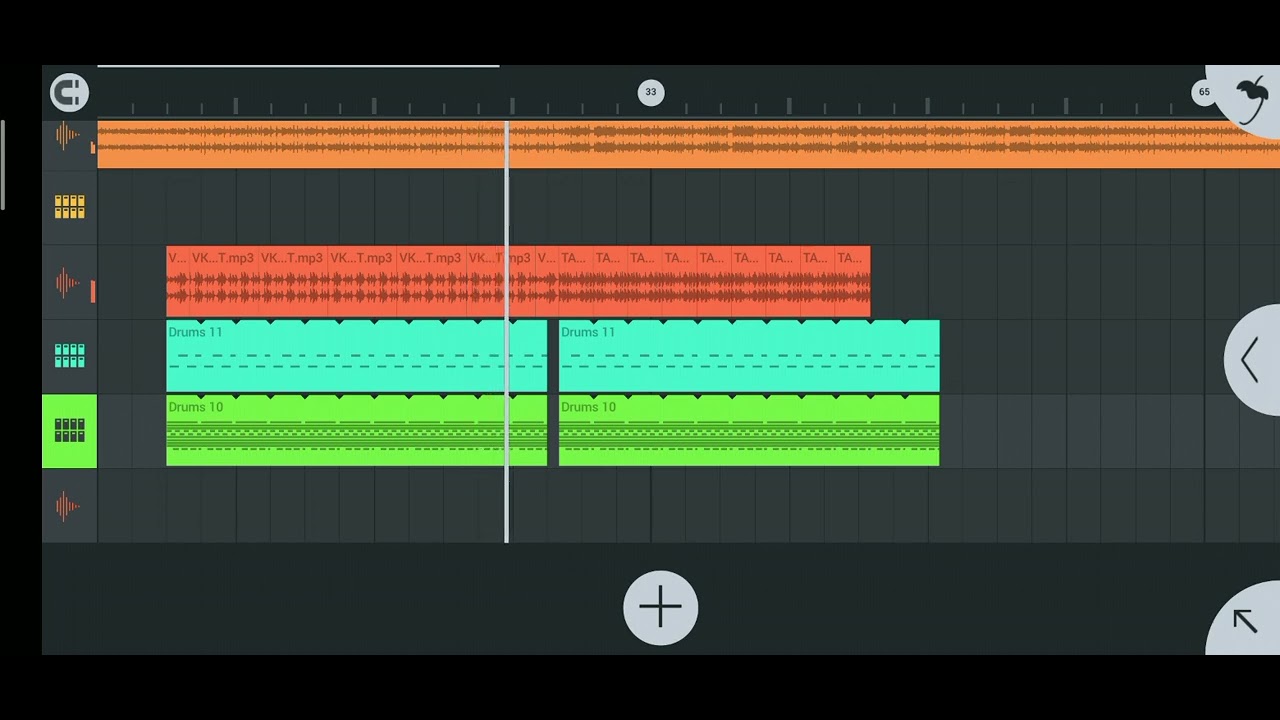The height and width of the screenshot is (720, 1280).
Task: Jump to bar 33 timeline marker
Action: pyautogui.click(x=651, y=92)
